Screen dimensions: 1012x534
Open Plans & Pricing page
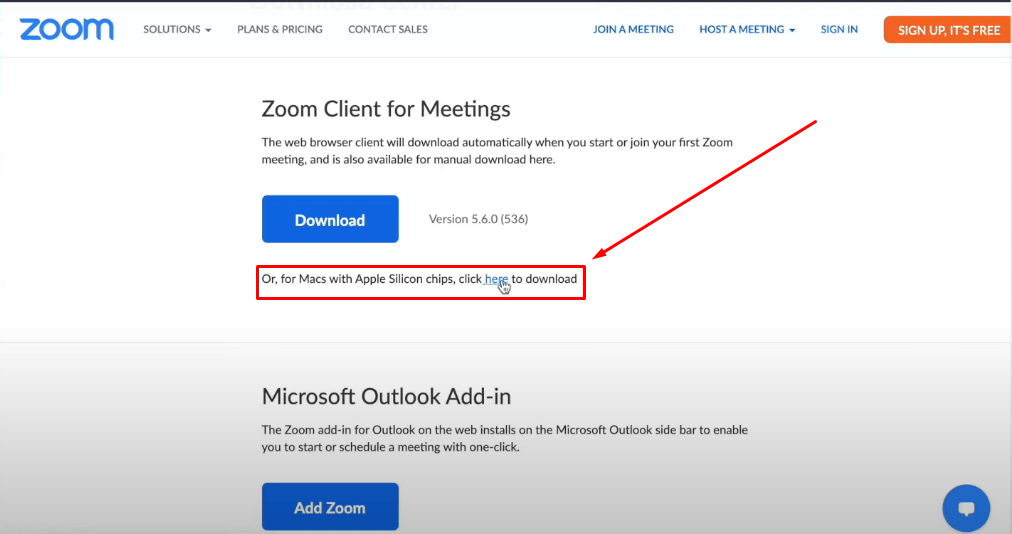(x=279, y=30)
